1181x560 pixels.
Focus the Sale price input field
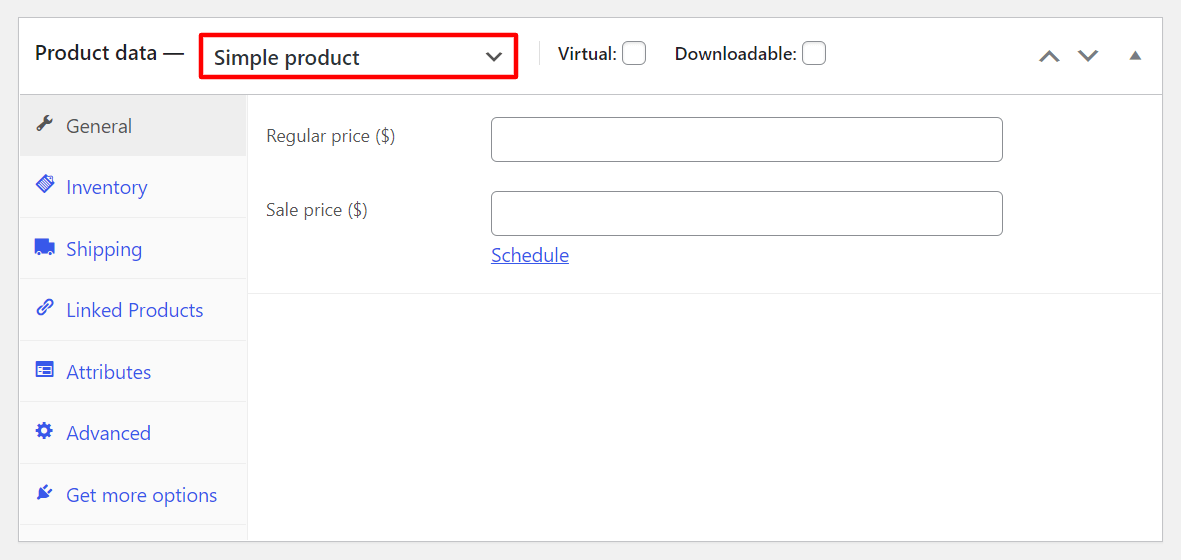pyautogui.click(x=746, y=213)
